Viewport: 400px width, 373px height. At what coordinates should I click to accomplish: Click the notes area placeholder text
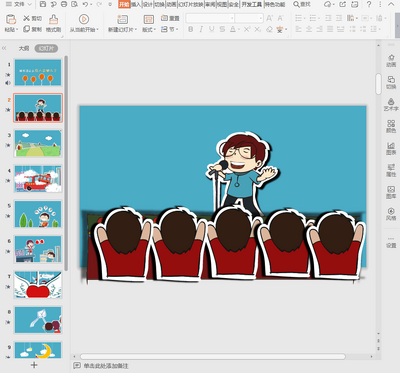106,366
